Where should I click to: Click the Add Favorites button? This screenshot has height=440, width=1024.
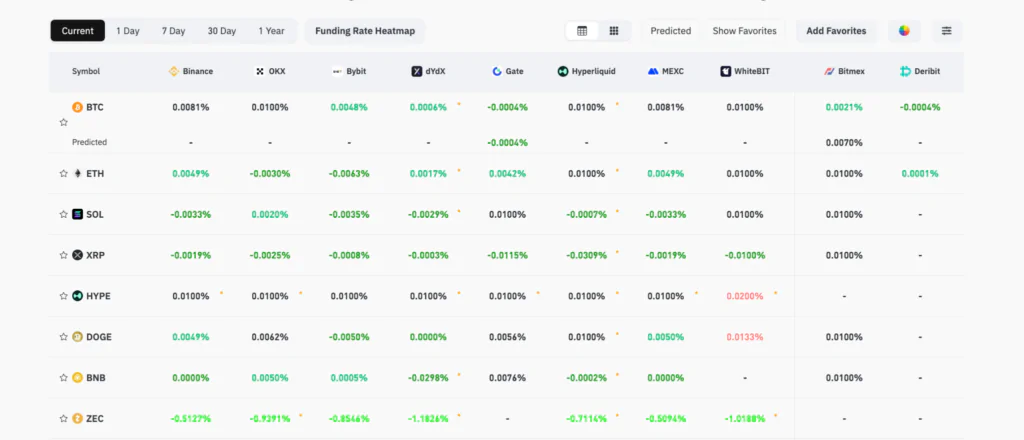[x=836, y=31]
